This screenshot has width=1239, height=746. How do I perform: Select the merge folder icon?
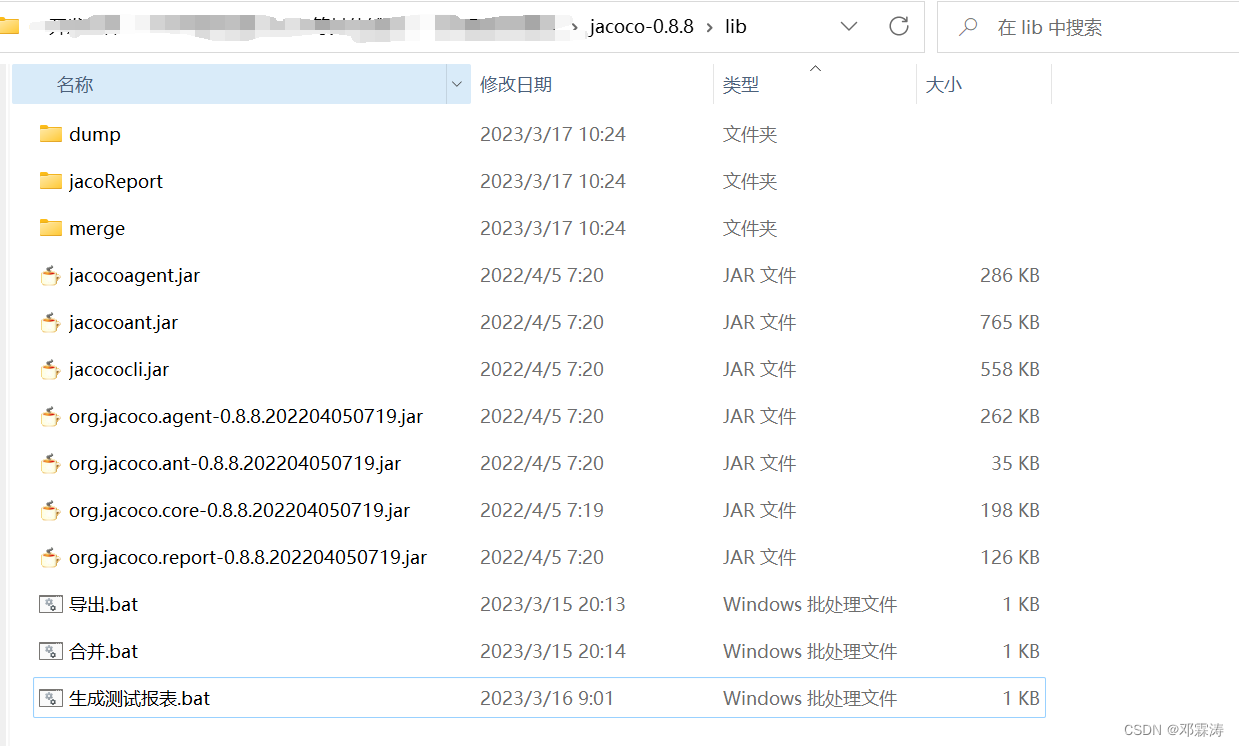coord(51,228)
